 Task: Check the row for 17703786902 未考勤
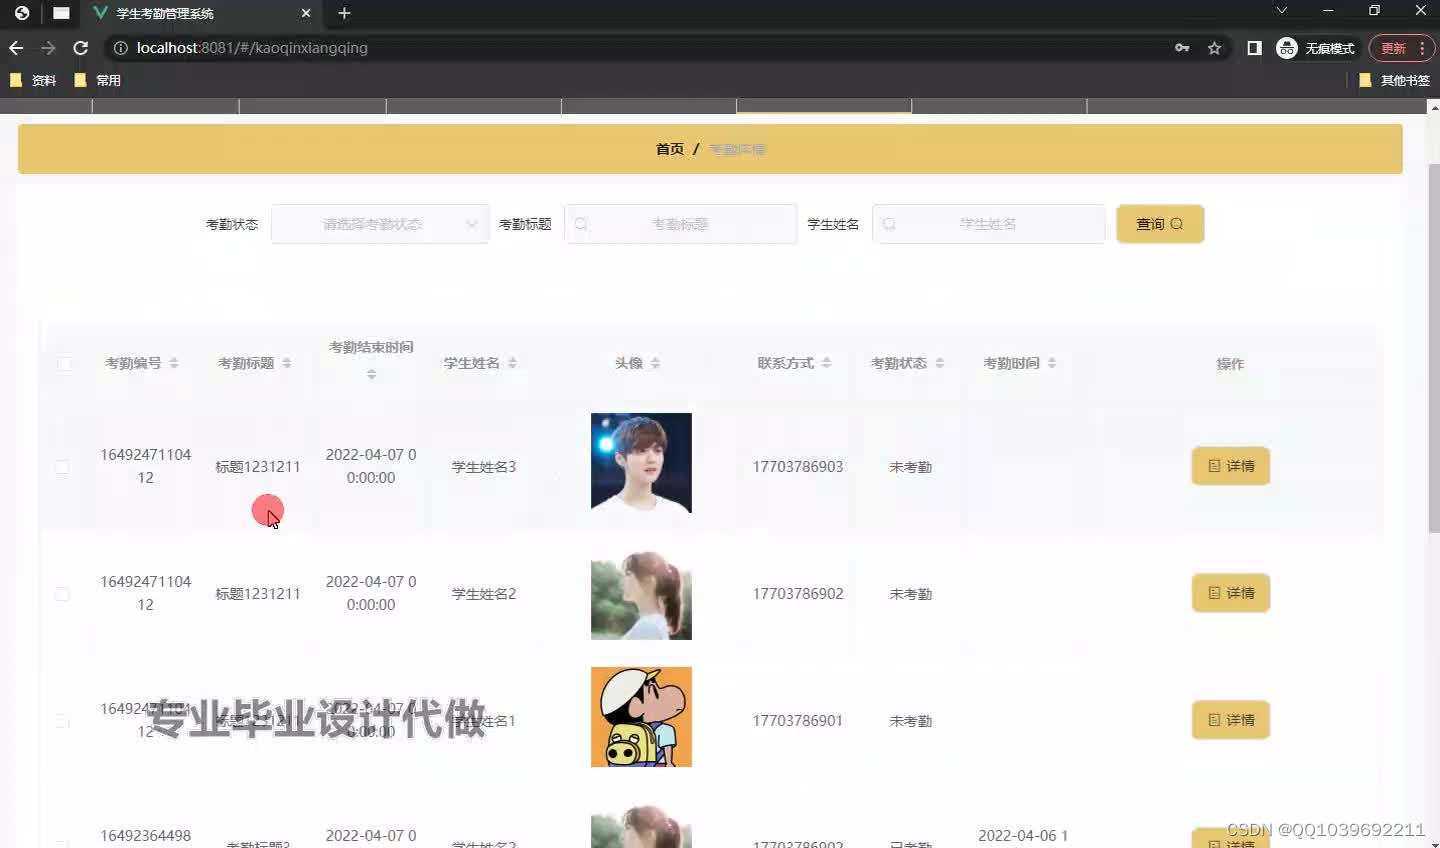[x=62, y=594]
